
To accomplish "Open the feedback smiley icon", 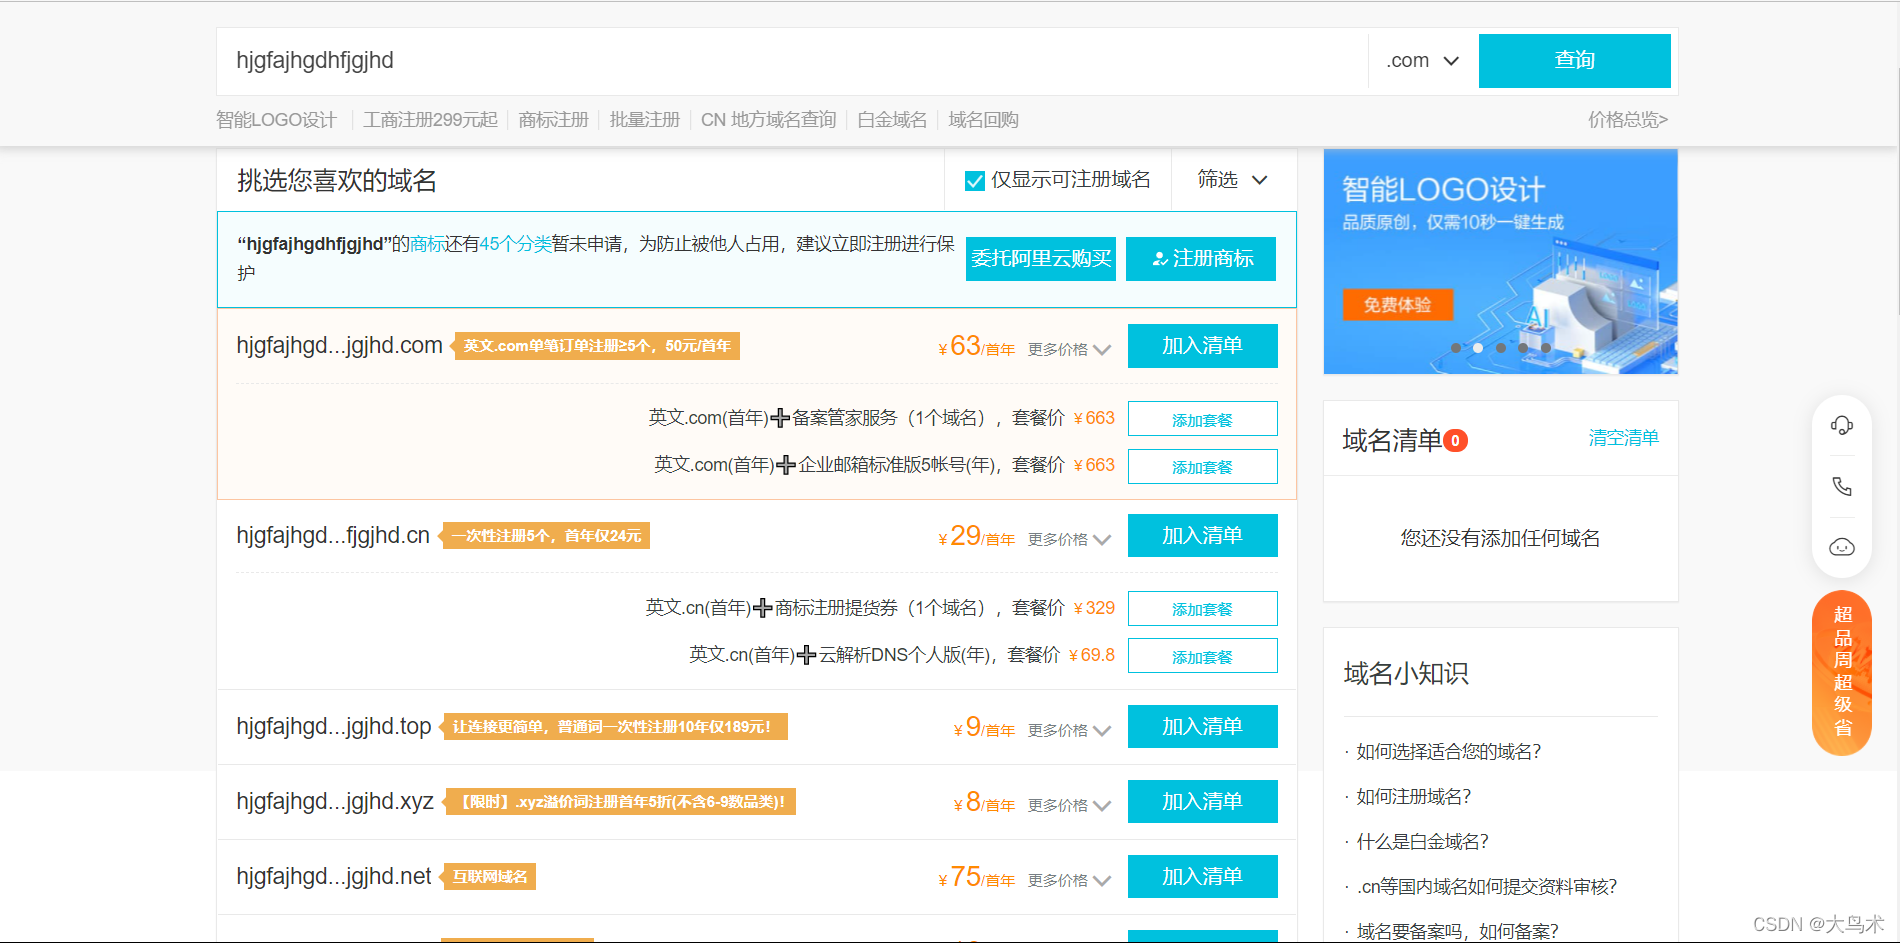I will pyautogui.click(x=1841, y=547).
